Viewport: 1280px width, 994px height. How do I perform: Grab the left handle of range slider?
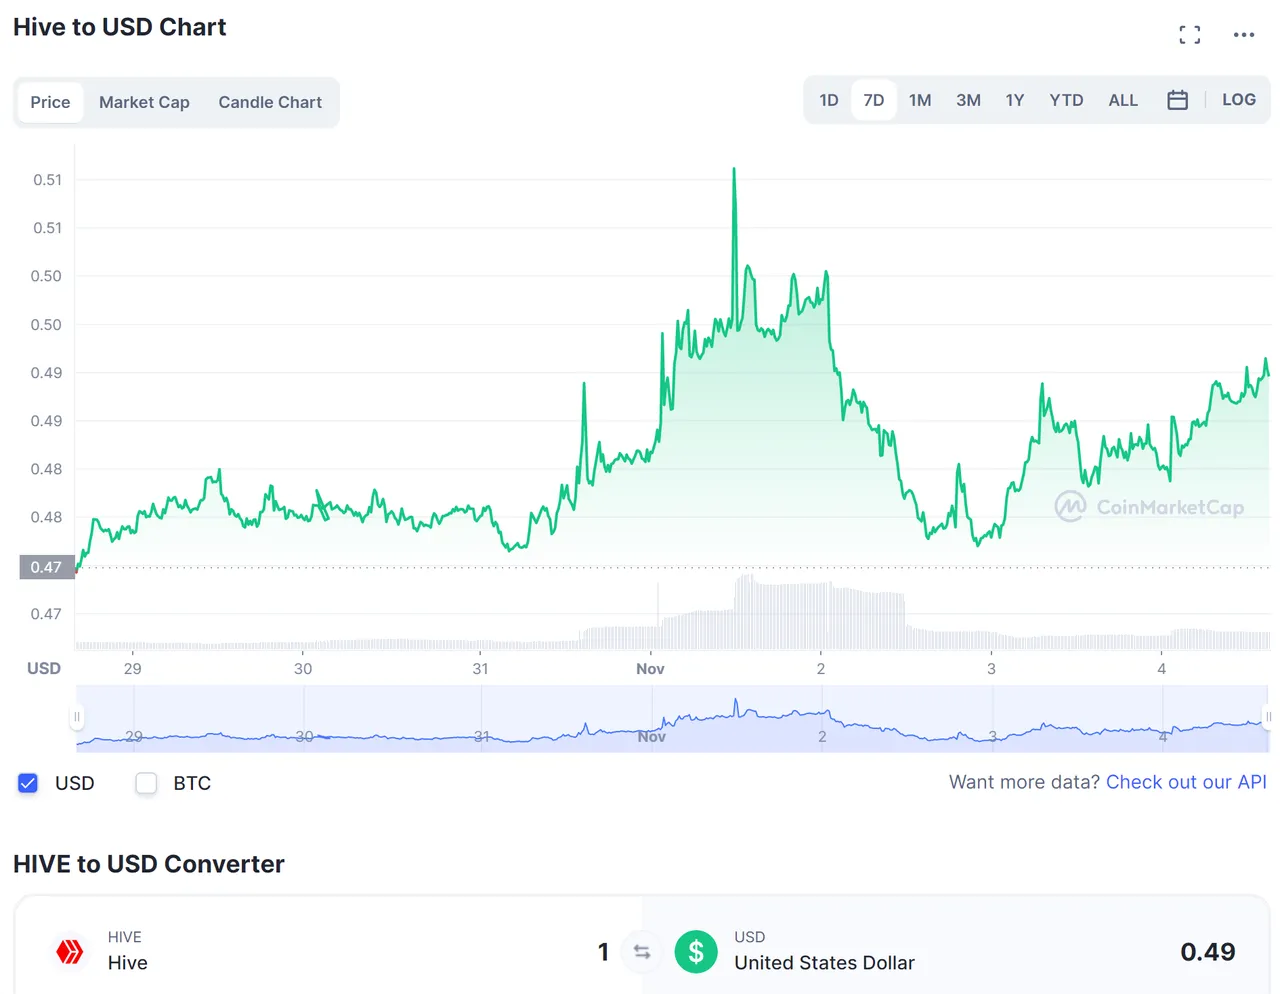coord(76,717)
